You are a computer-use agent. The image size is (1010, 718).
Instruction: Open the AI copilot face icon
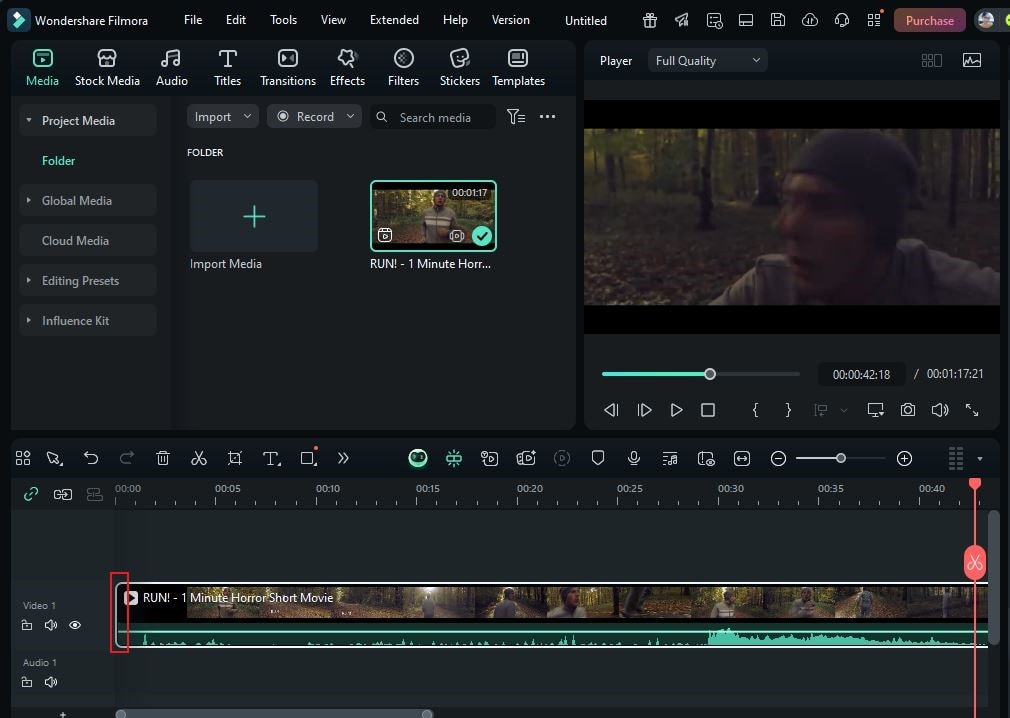click(x=417, y=458)
